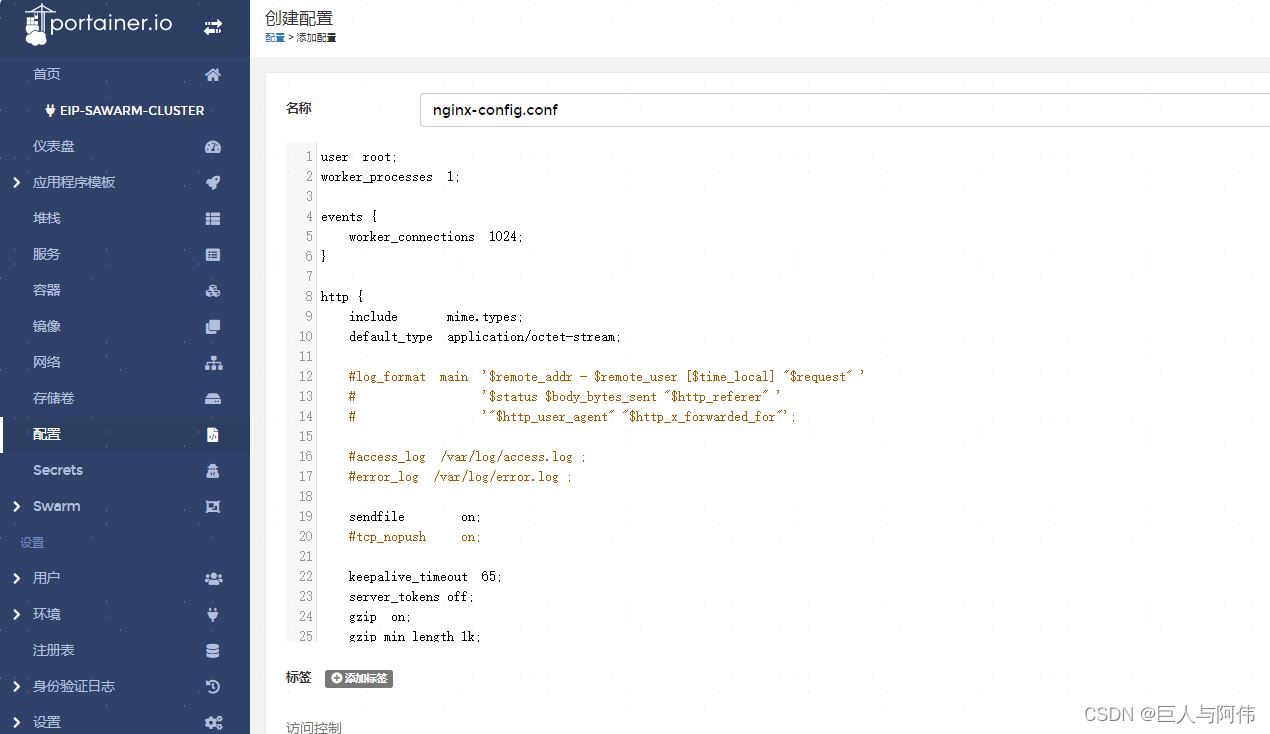Expand the 用户 menu chevron
1270x734 pixels.
[x=16, y=578]
